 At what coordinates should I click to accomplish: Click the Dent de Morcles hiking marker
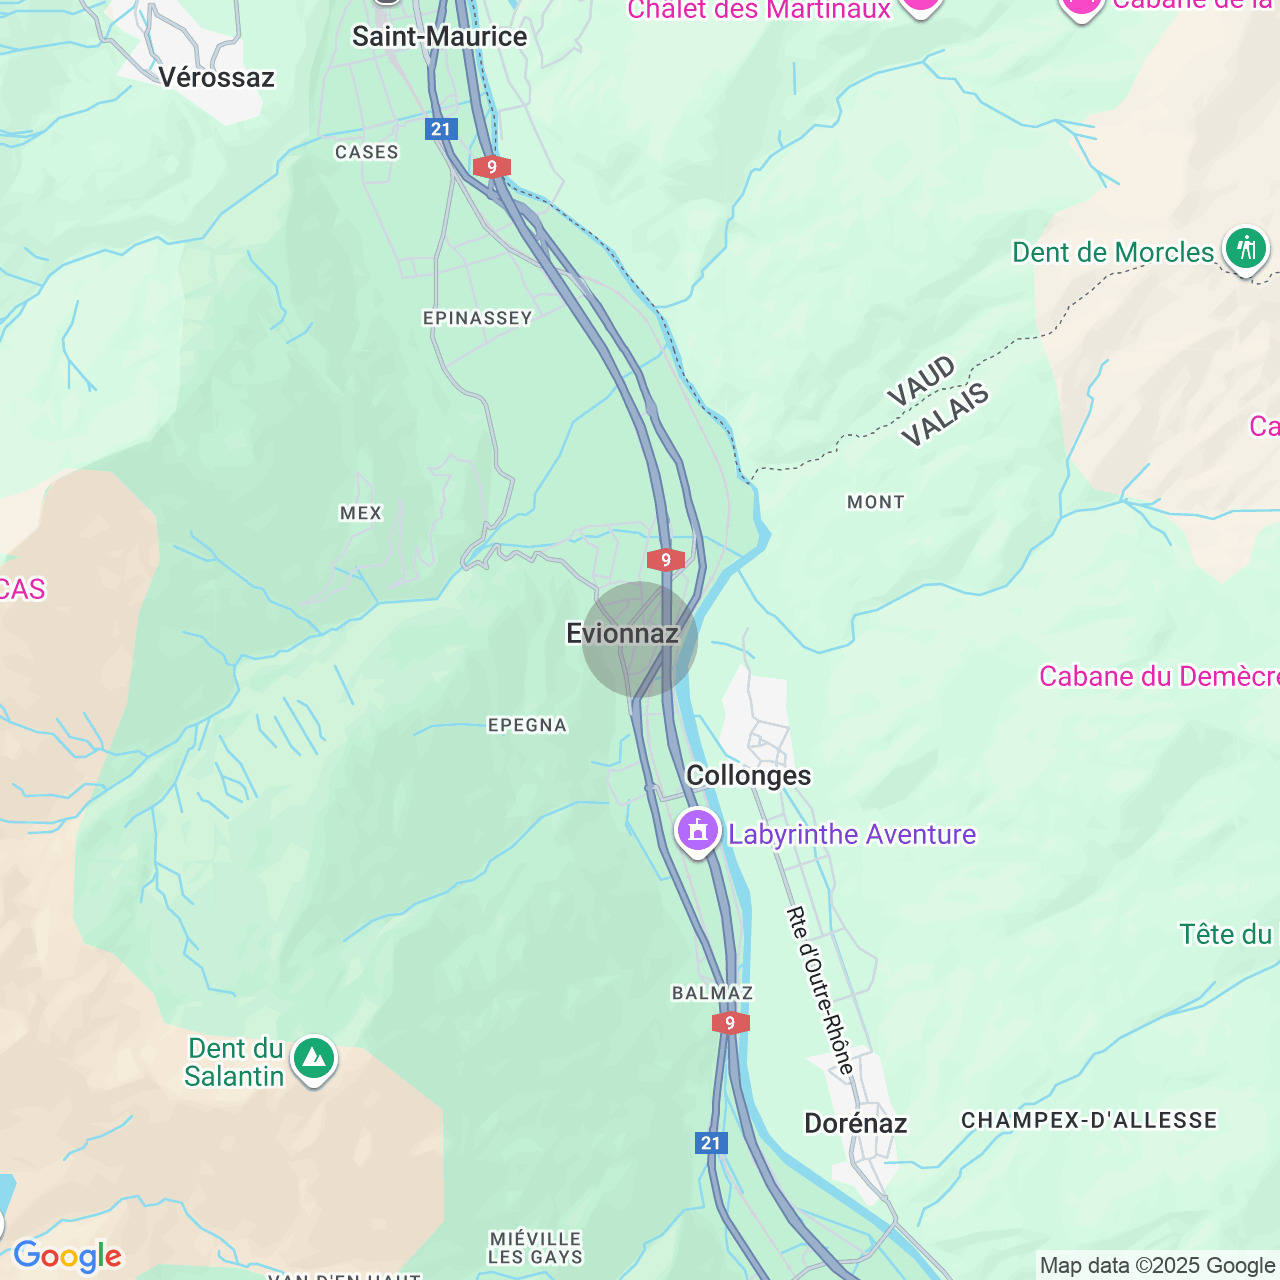pyautogui.click(x=1245, y=249)
